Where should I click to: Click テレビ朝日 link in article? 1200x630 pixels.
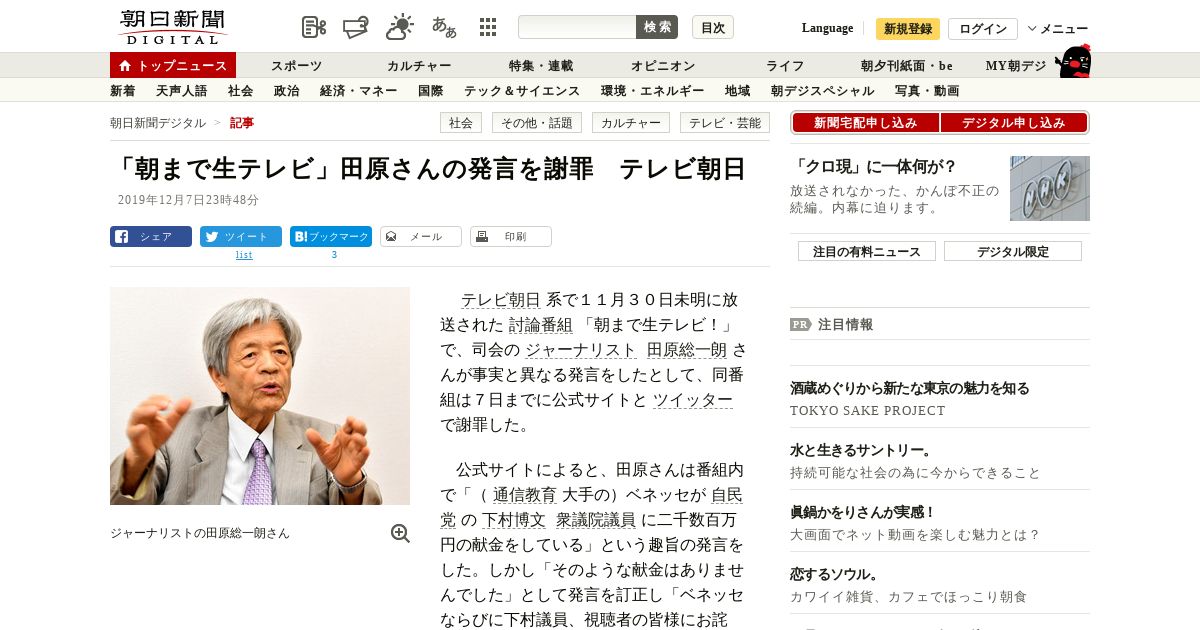pos(501,300)
